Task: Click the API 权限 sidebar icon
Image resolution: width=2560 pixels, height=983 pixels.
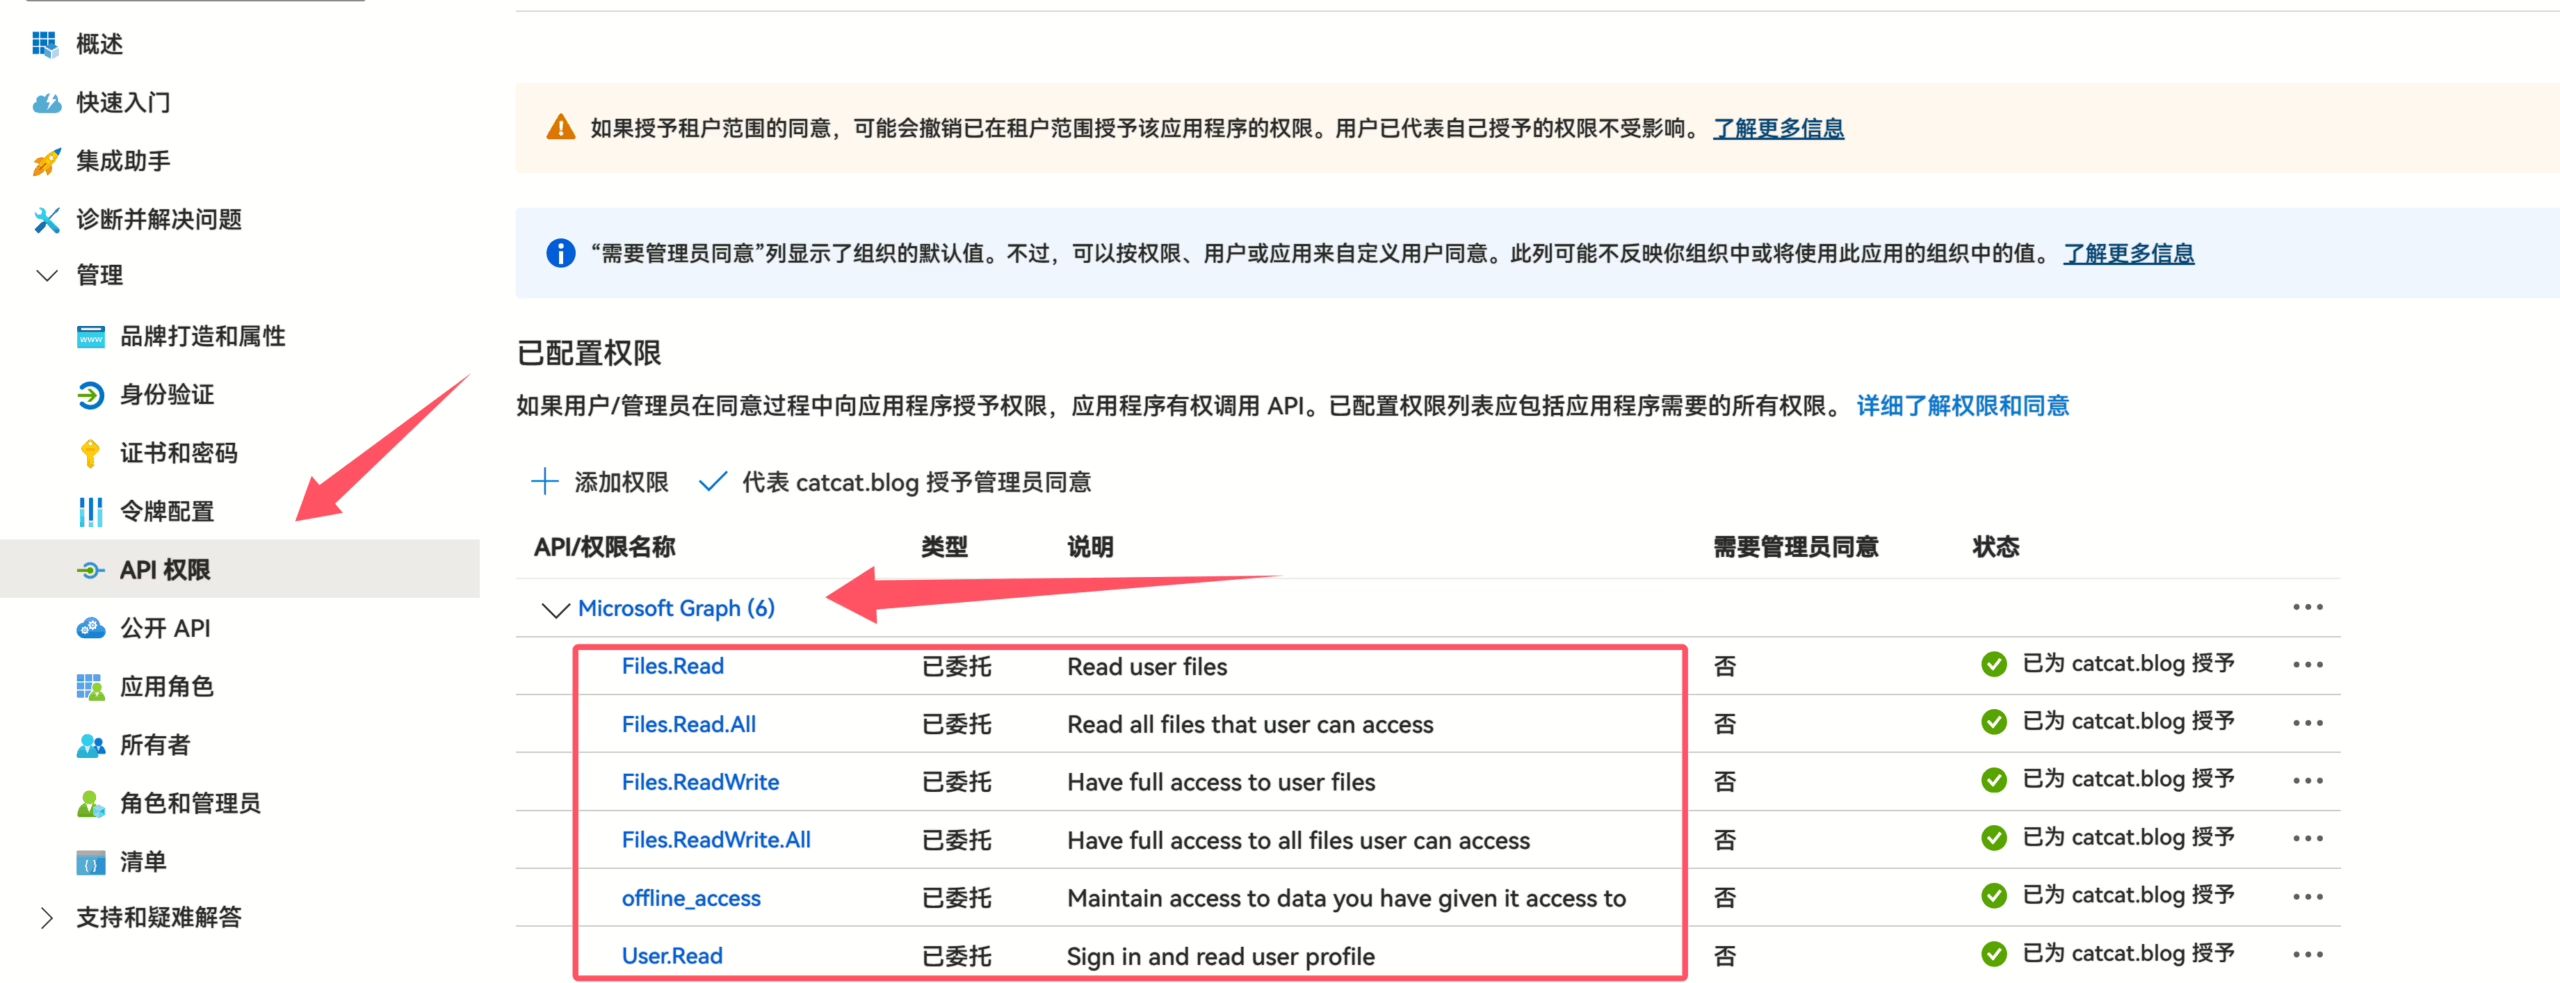Action: point(91,570)
